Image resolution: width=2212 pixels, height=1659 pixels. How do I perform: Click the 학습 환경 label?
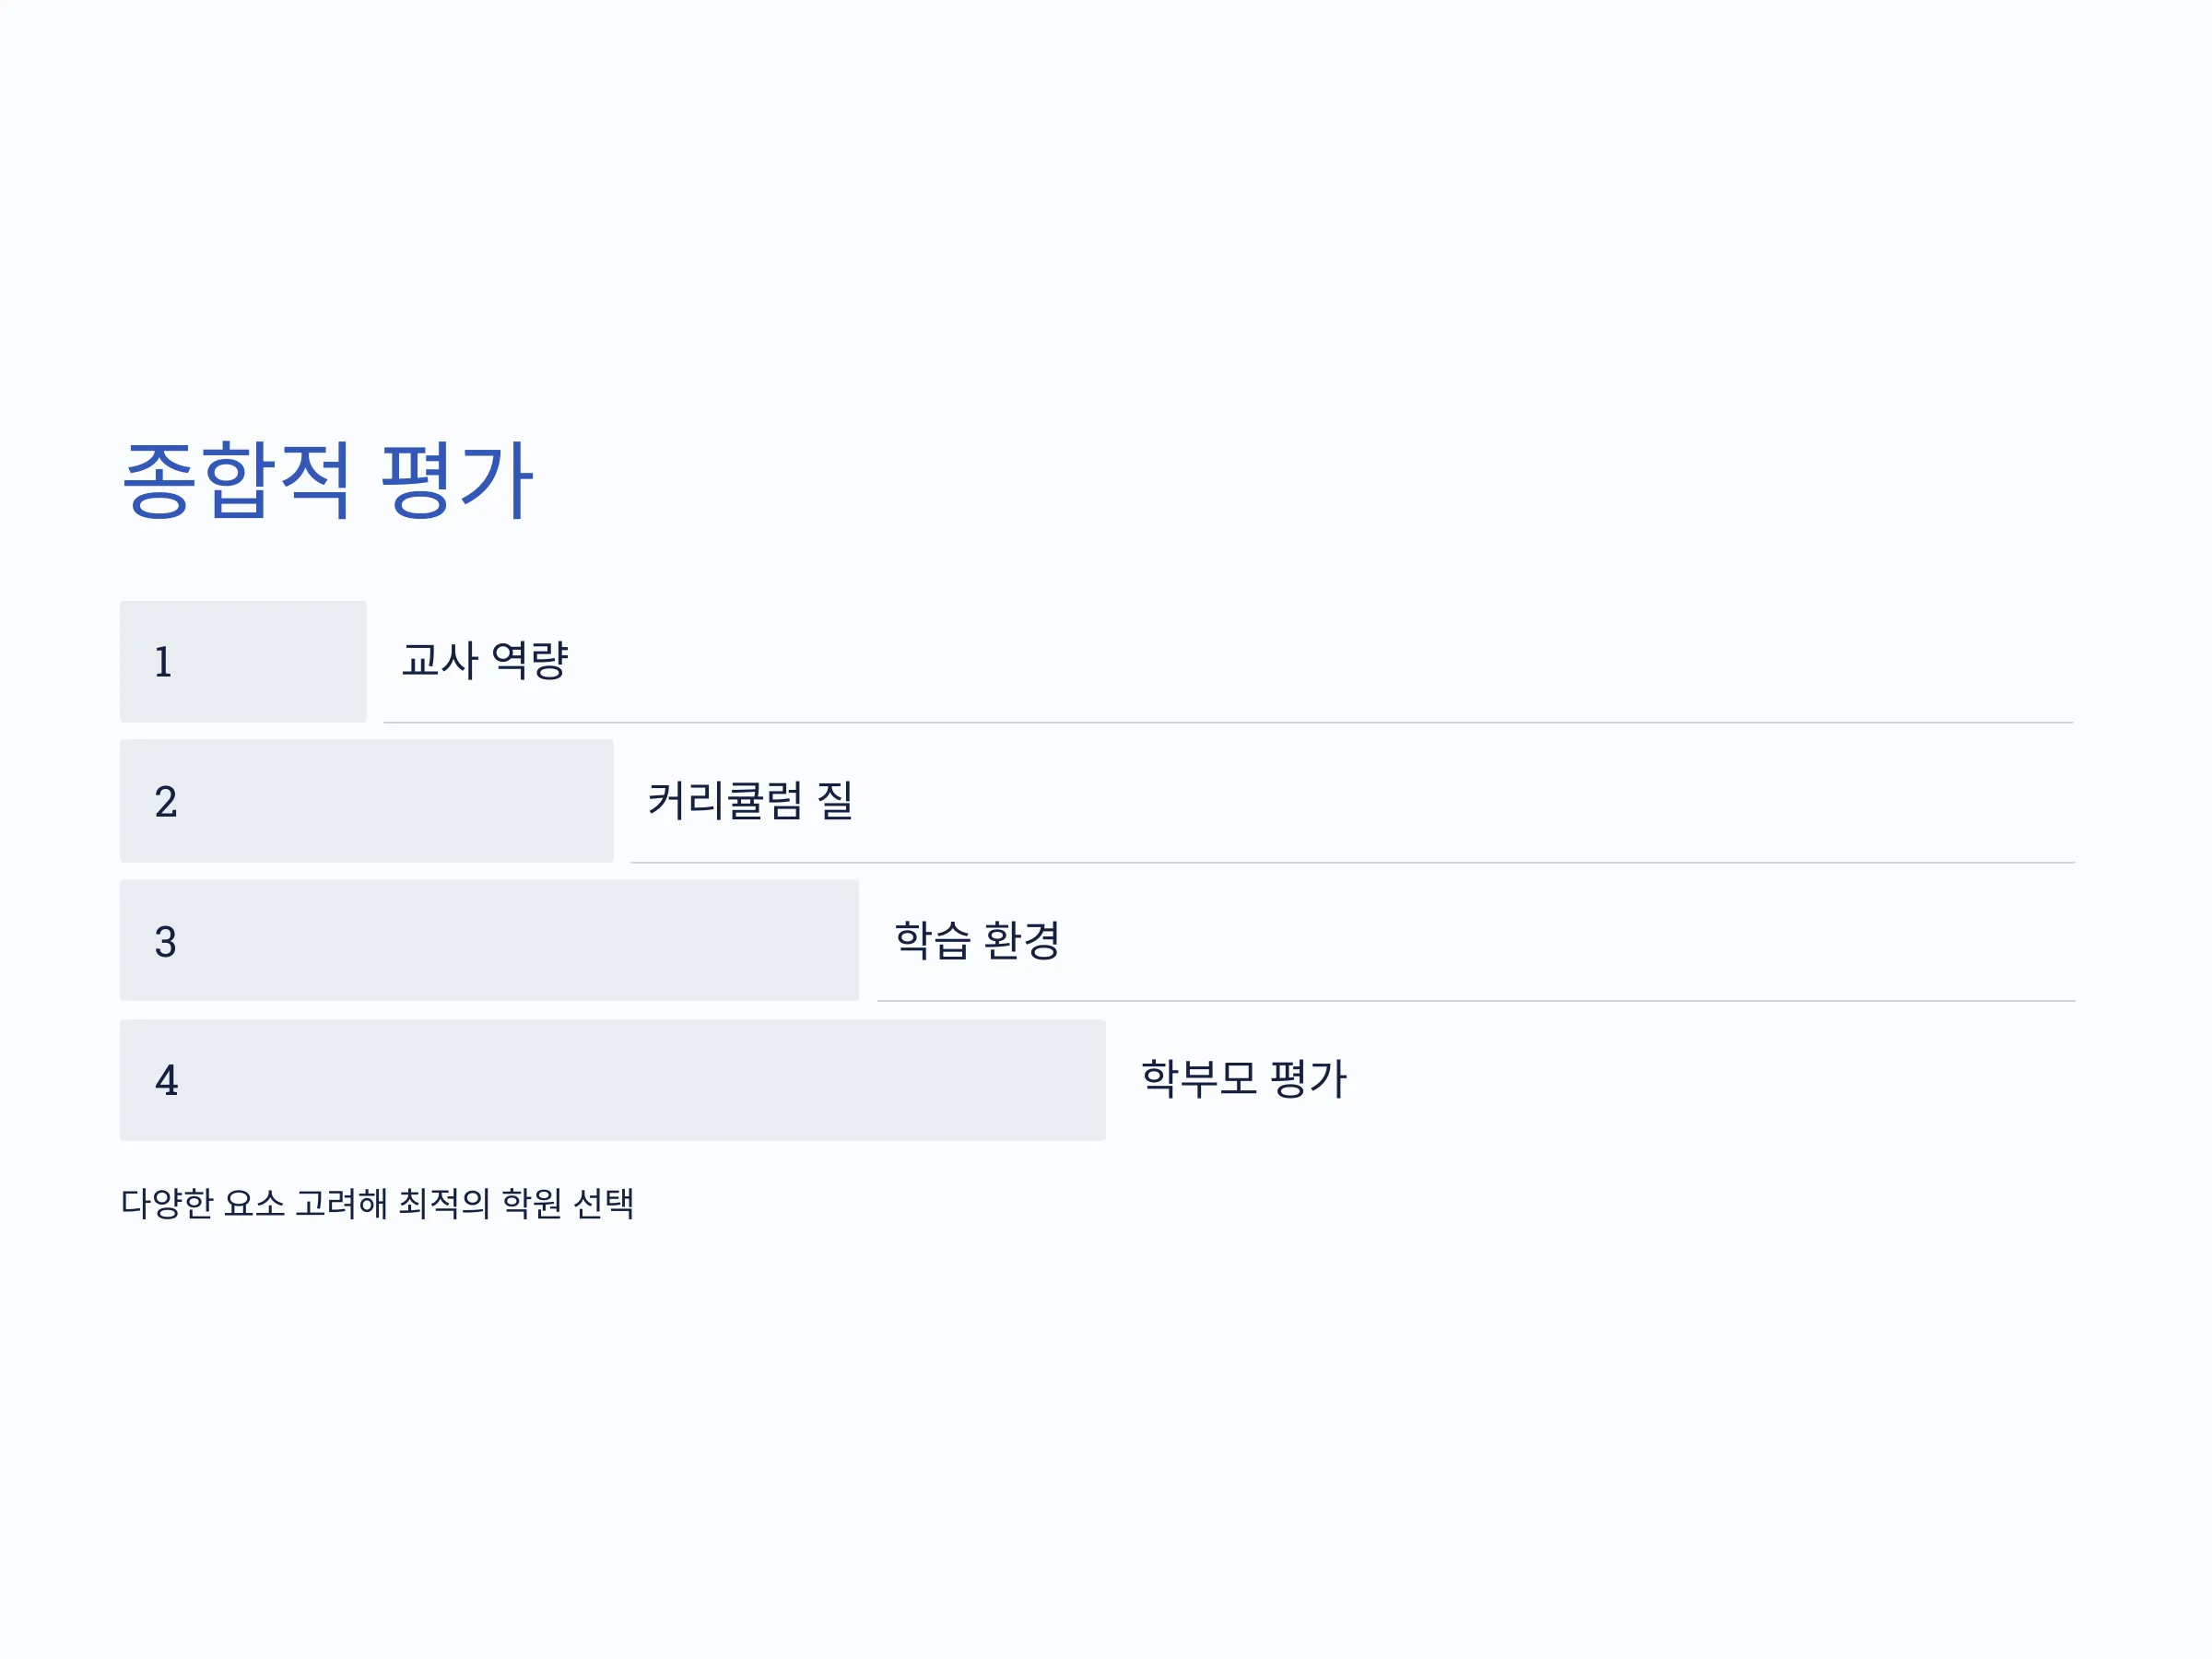[x=977, y=940]
